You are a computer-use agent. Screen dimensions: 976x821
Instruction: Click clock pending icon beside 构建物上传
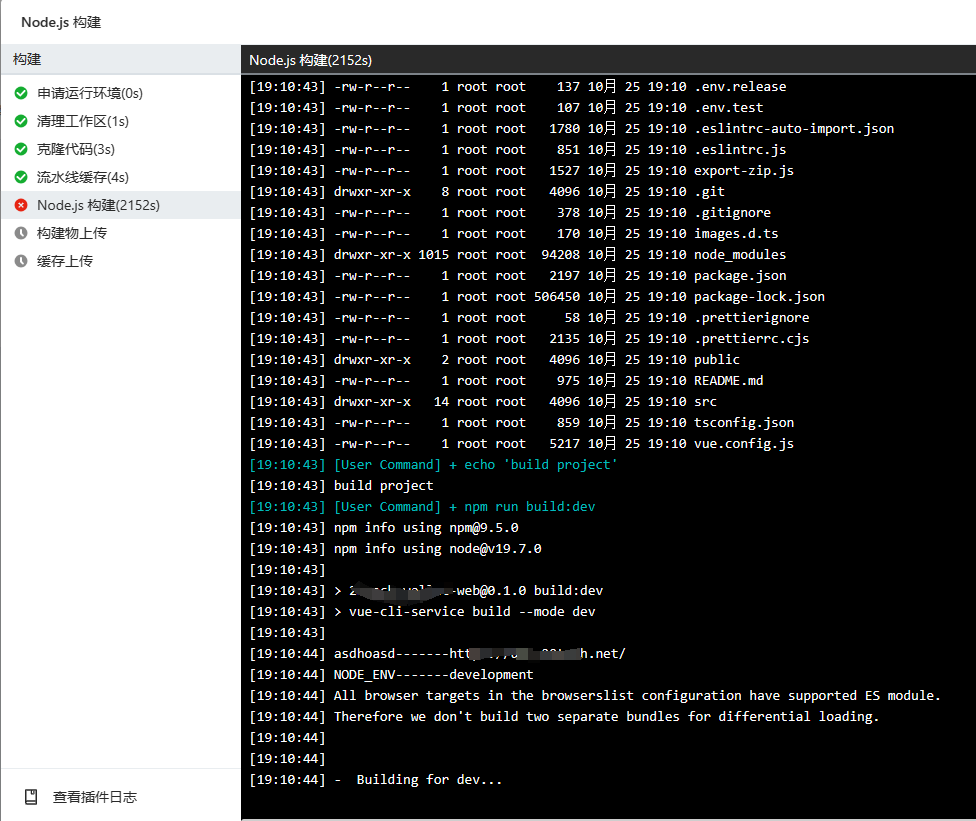tap(21, 233)
